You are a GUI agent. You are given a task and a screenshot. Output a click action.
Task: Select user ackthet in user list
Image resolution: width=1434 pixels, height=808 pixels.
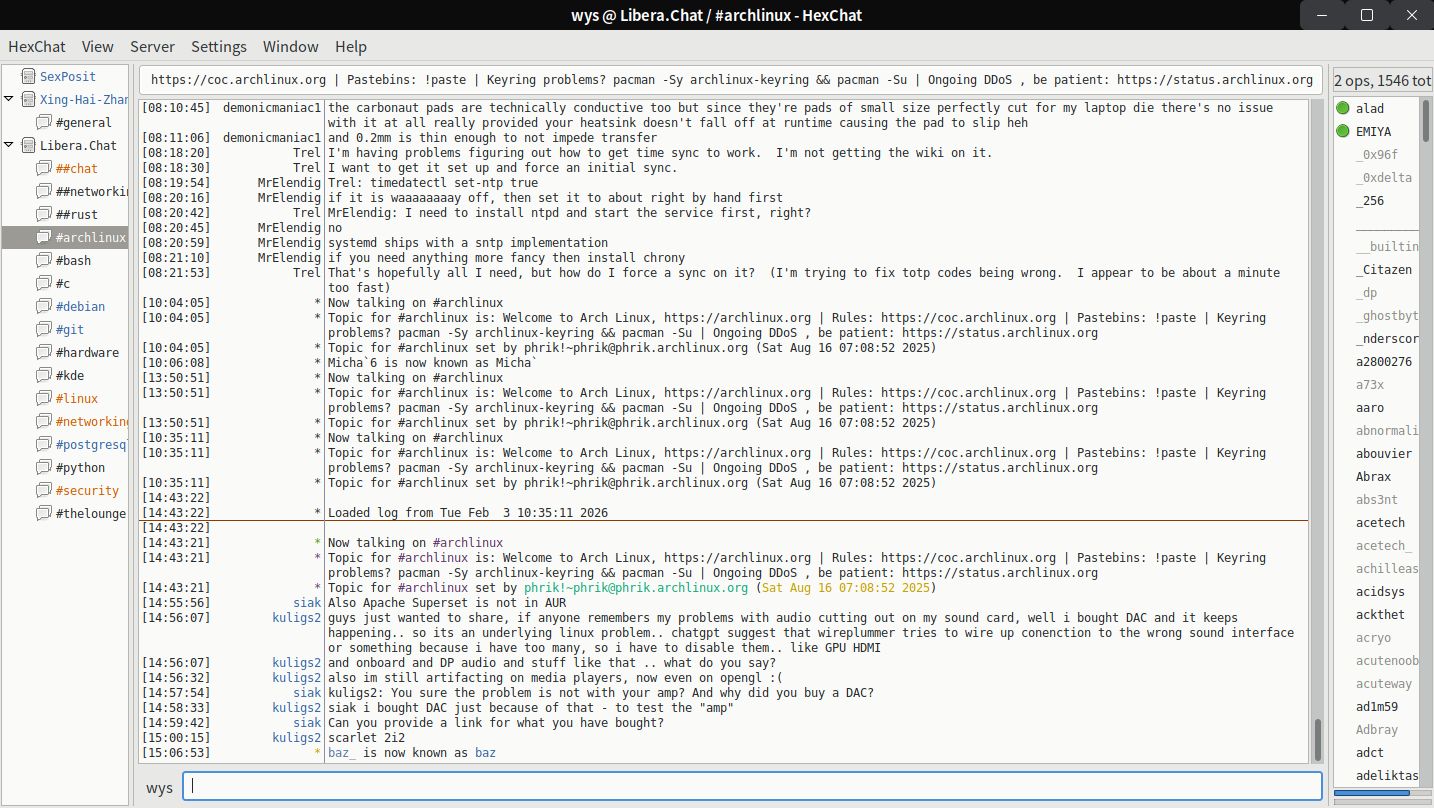[1380, 614]
